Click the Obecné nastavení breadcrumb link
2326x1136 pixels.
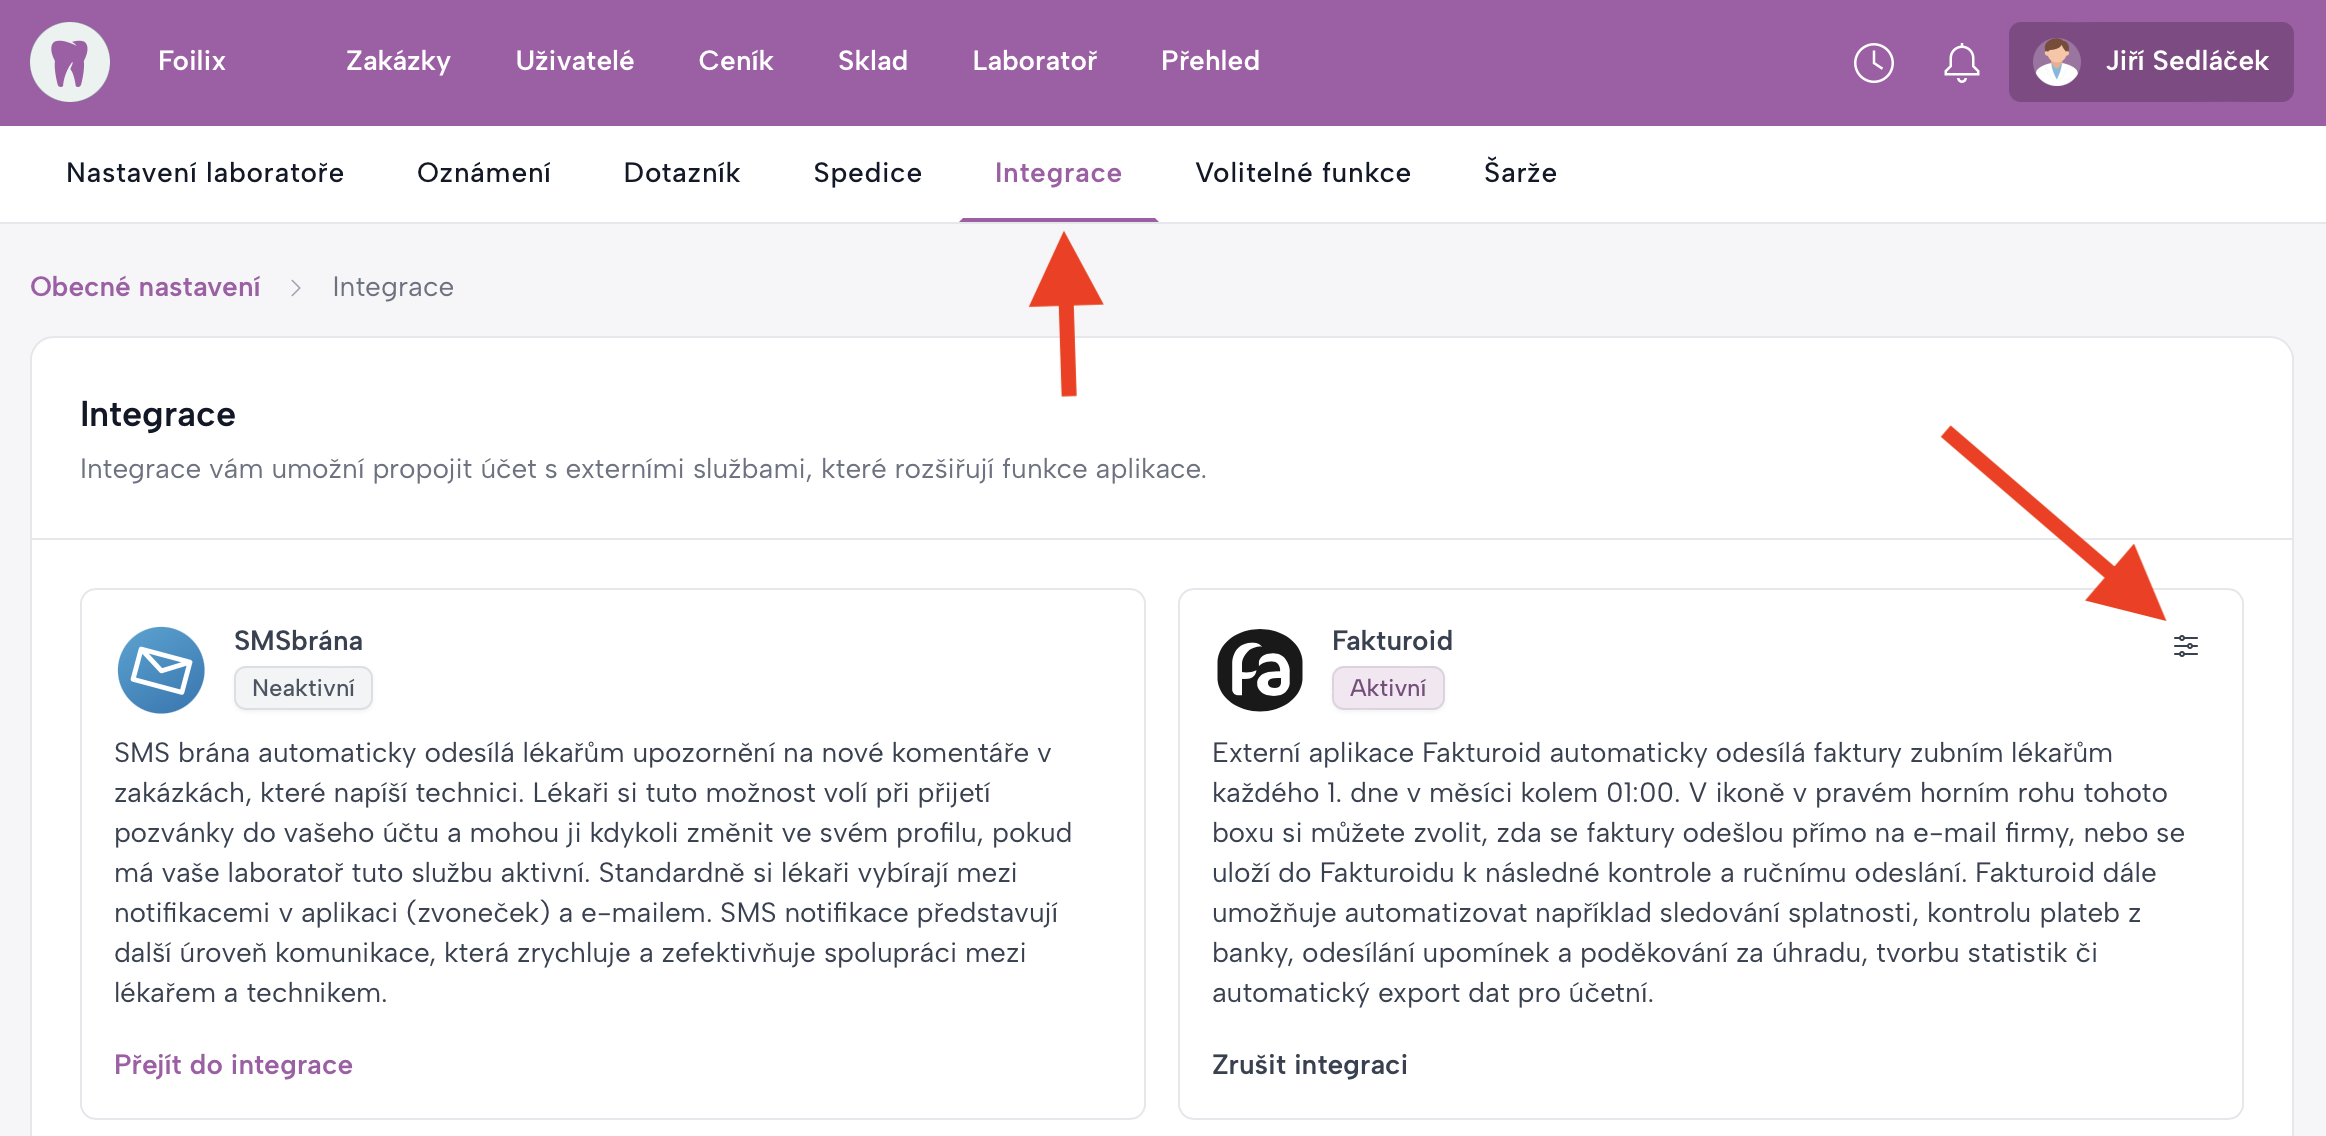coord(145,287)
